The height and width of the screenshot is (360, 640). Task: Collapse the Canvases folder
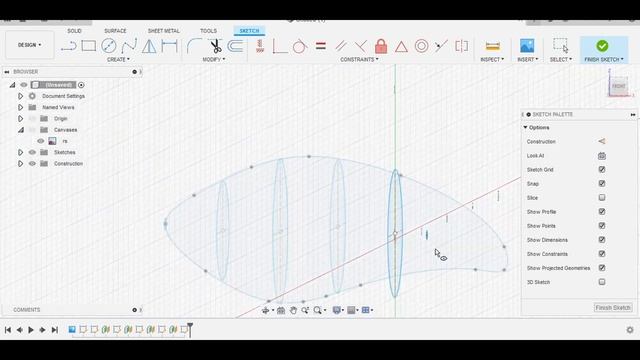[20, 130]
